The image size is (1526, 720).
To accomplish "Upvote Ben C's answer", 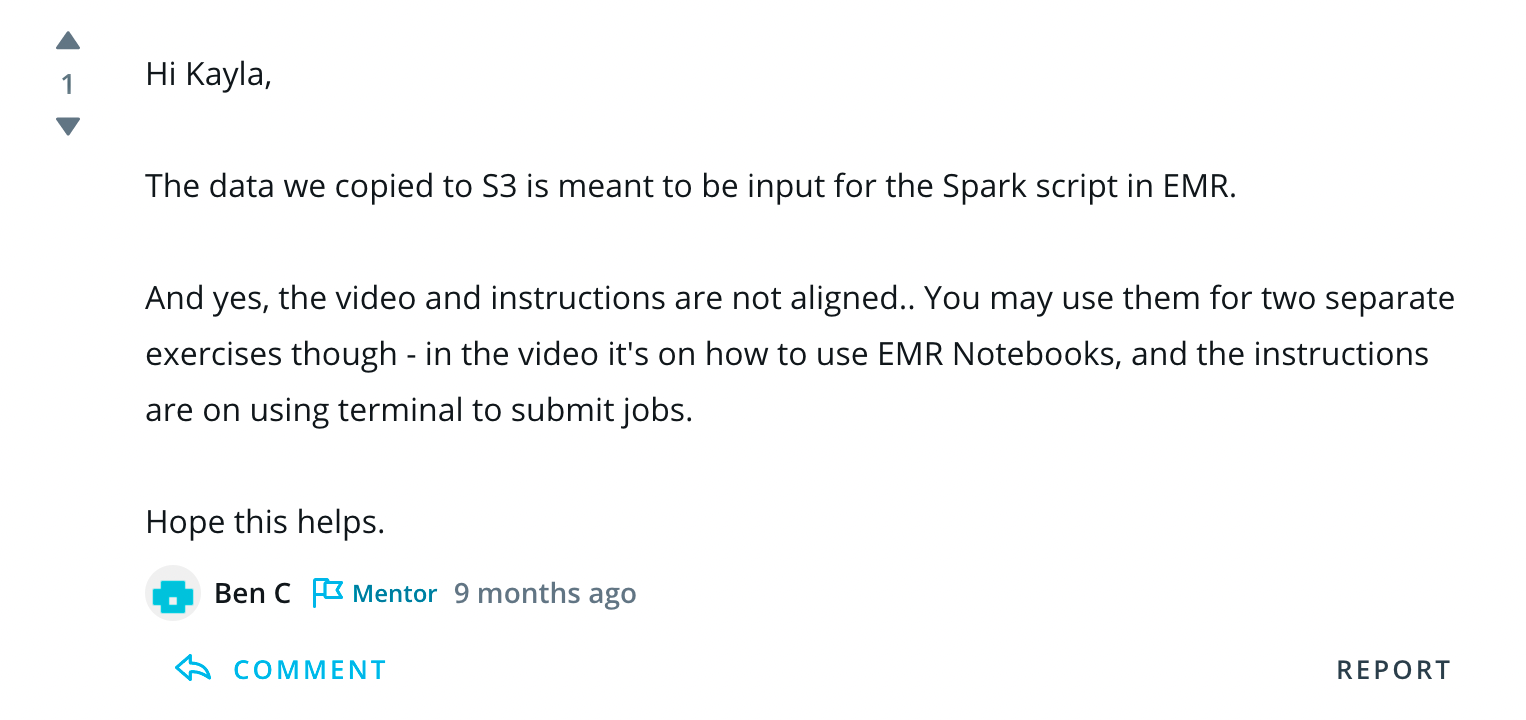I will (68, 41).
